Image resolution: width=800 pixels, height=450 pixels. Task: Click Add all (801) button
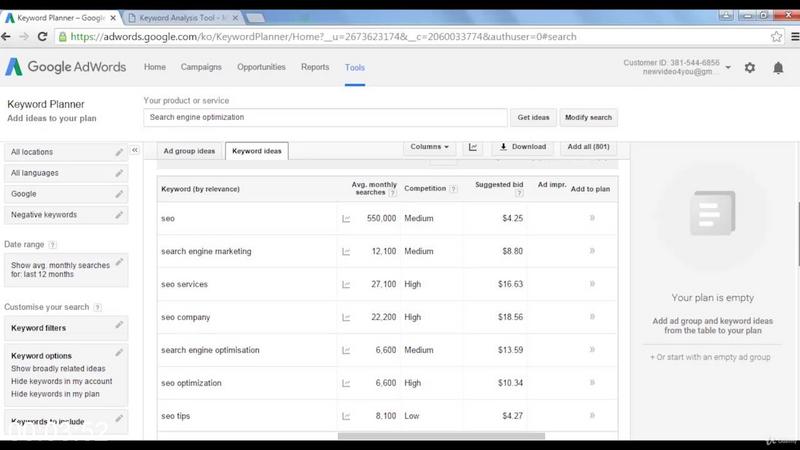click(588, 147)
